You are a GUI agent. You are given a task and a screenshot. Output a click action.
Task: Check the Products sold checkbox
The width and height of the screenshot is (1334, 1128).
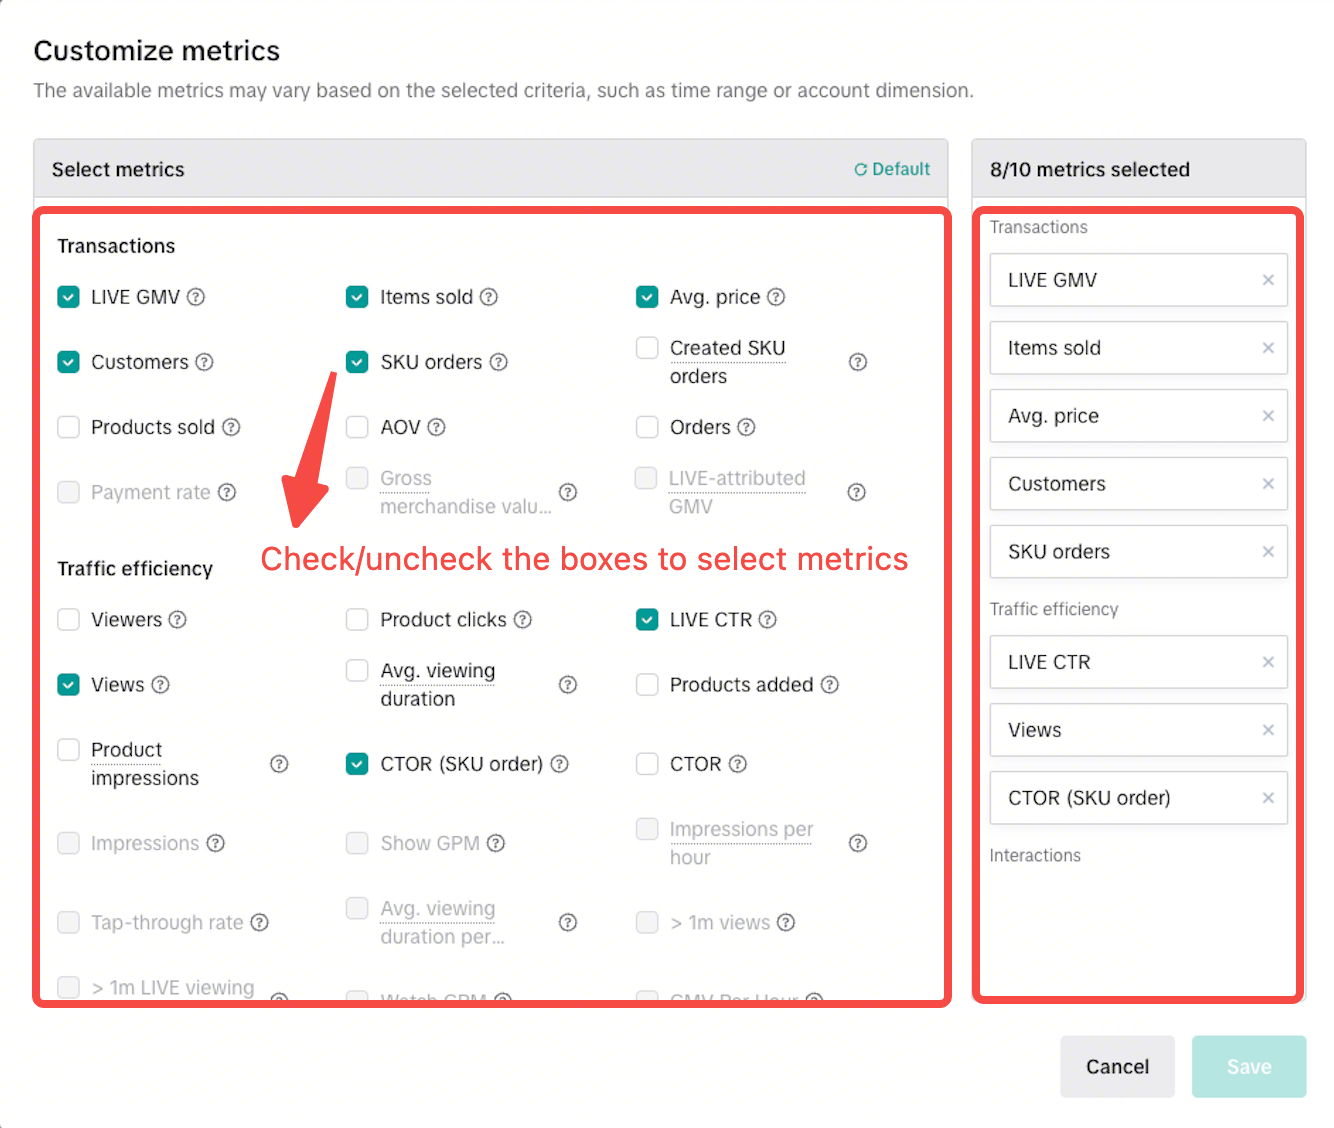(x=68, y=427)
